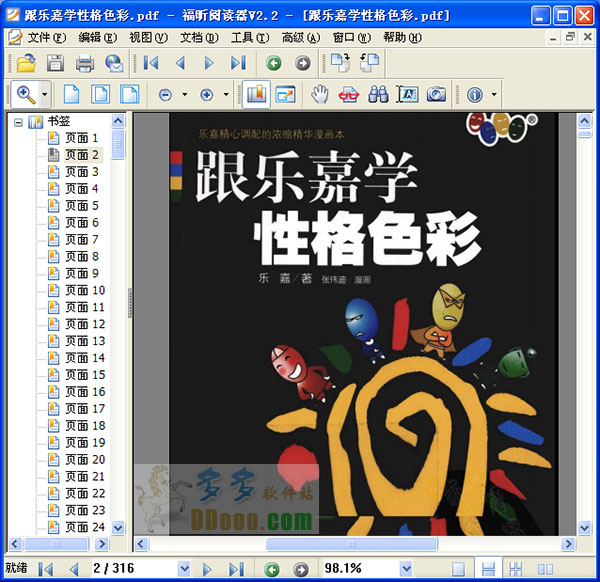Screen dimensions: 600x582
Task: Toggle full screen view icon
Action: tap(285, 95)
